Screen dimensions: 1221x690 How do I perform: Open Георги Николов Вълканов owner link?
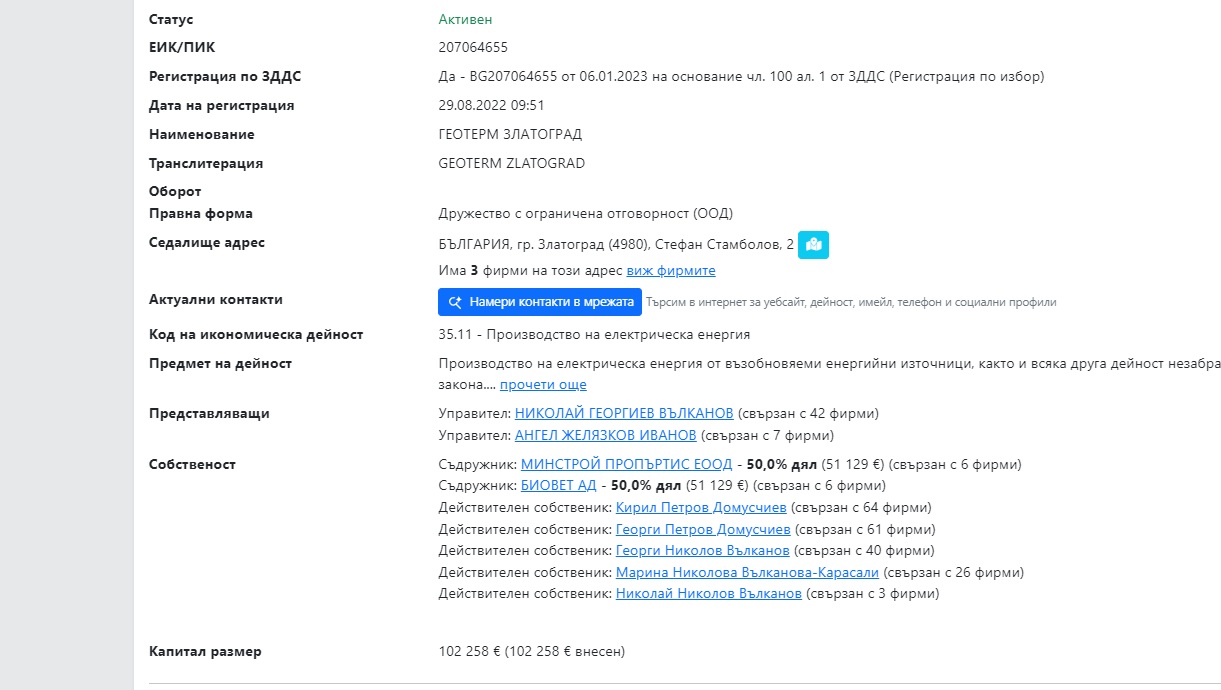click(703, 551)
